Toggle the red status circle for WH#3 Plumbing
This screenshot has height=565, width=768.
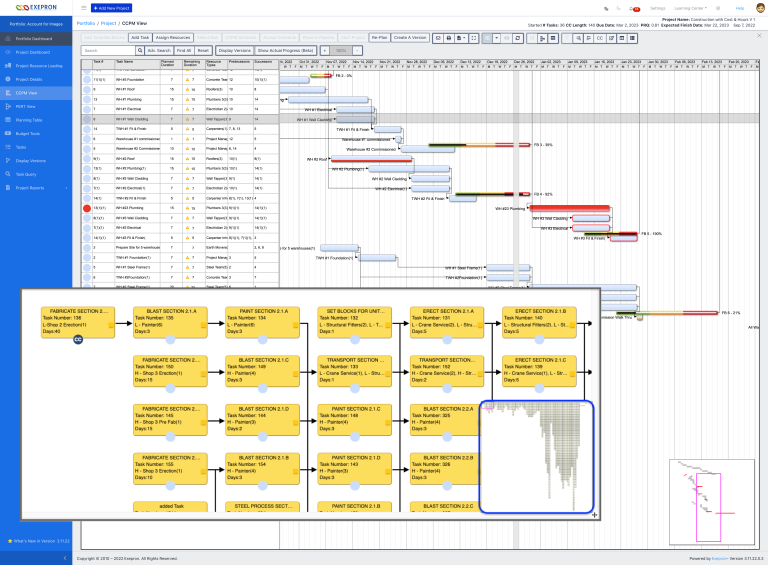[x=86, y=208]
